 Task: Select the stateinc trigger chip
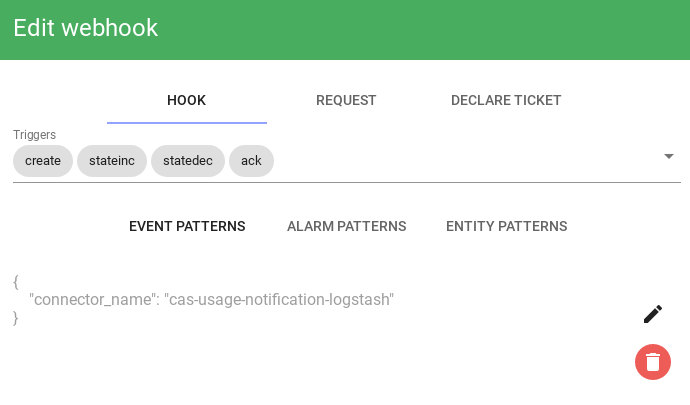click(x=112, y=161)
